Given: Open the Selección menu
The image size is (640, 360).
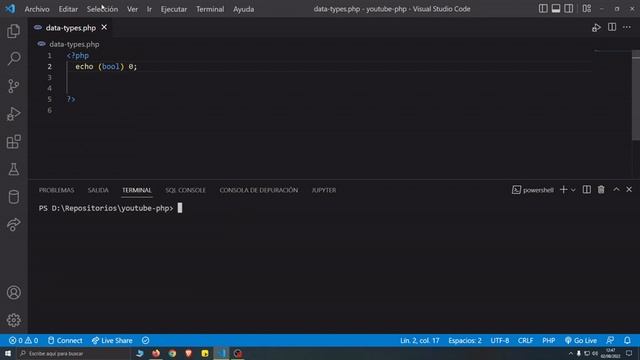Looking at the screenshot, I should pyautogui.click(x=102, y=9).
